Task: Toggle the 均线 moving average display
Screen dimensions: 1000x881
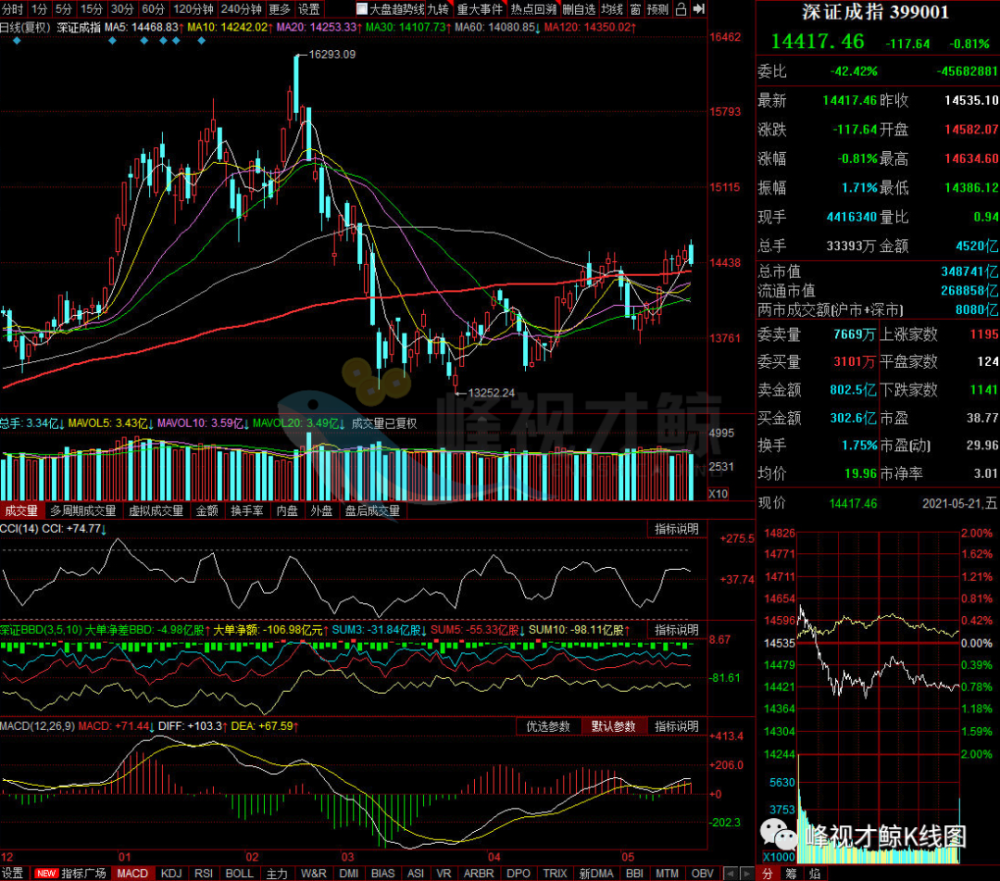Action: [x=612, y=9]
